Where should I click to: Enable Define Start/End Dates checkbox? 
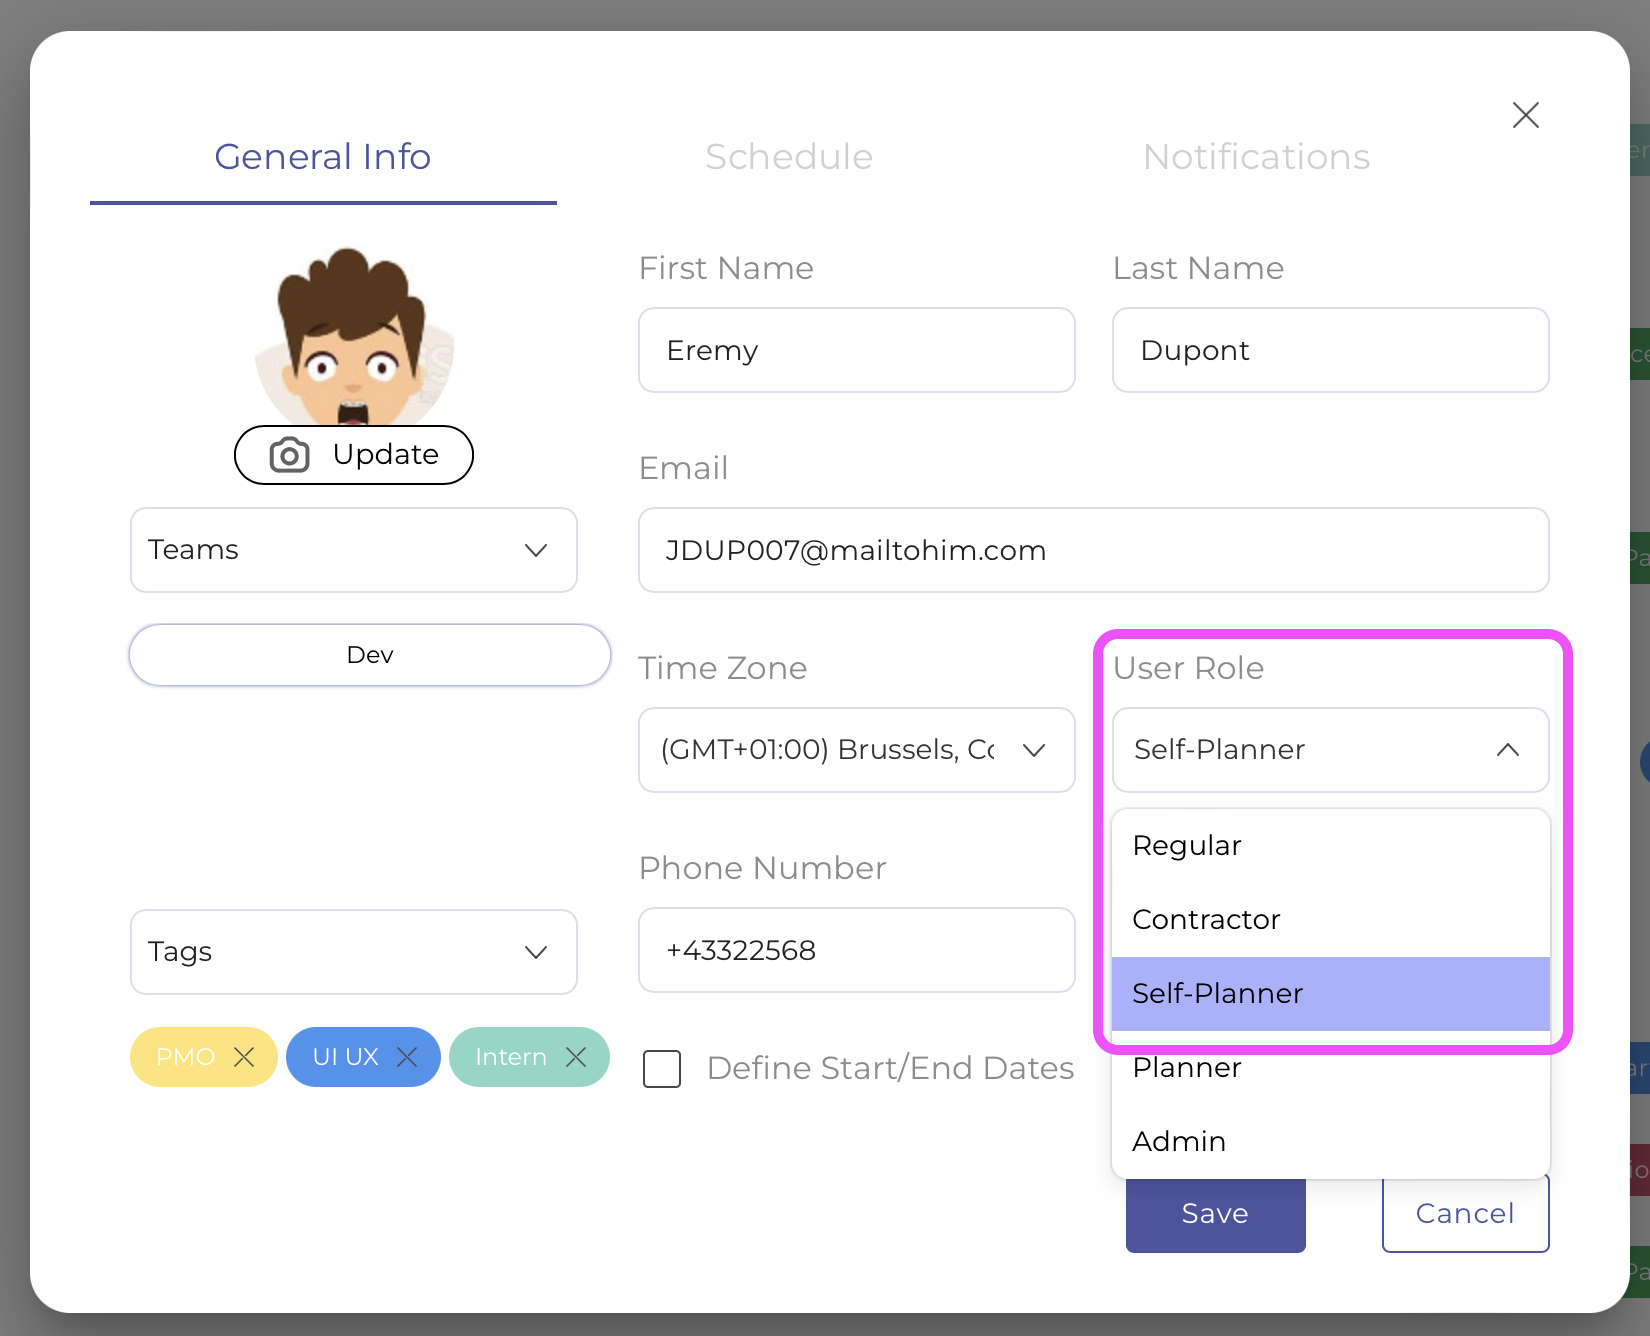tap(662, 1068)
